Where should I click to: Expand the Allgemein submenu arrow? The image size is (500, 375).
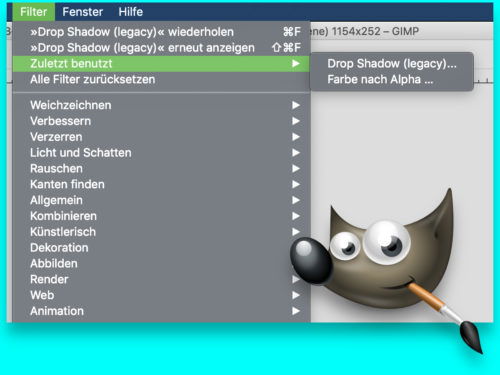(x=296, y=200)
